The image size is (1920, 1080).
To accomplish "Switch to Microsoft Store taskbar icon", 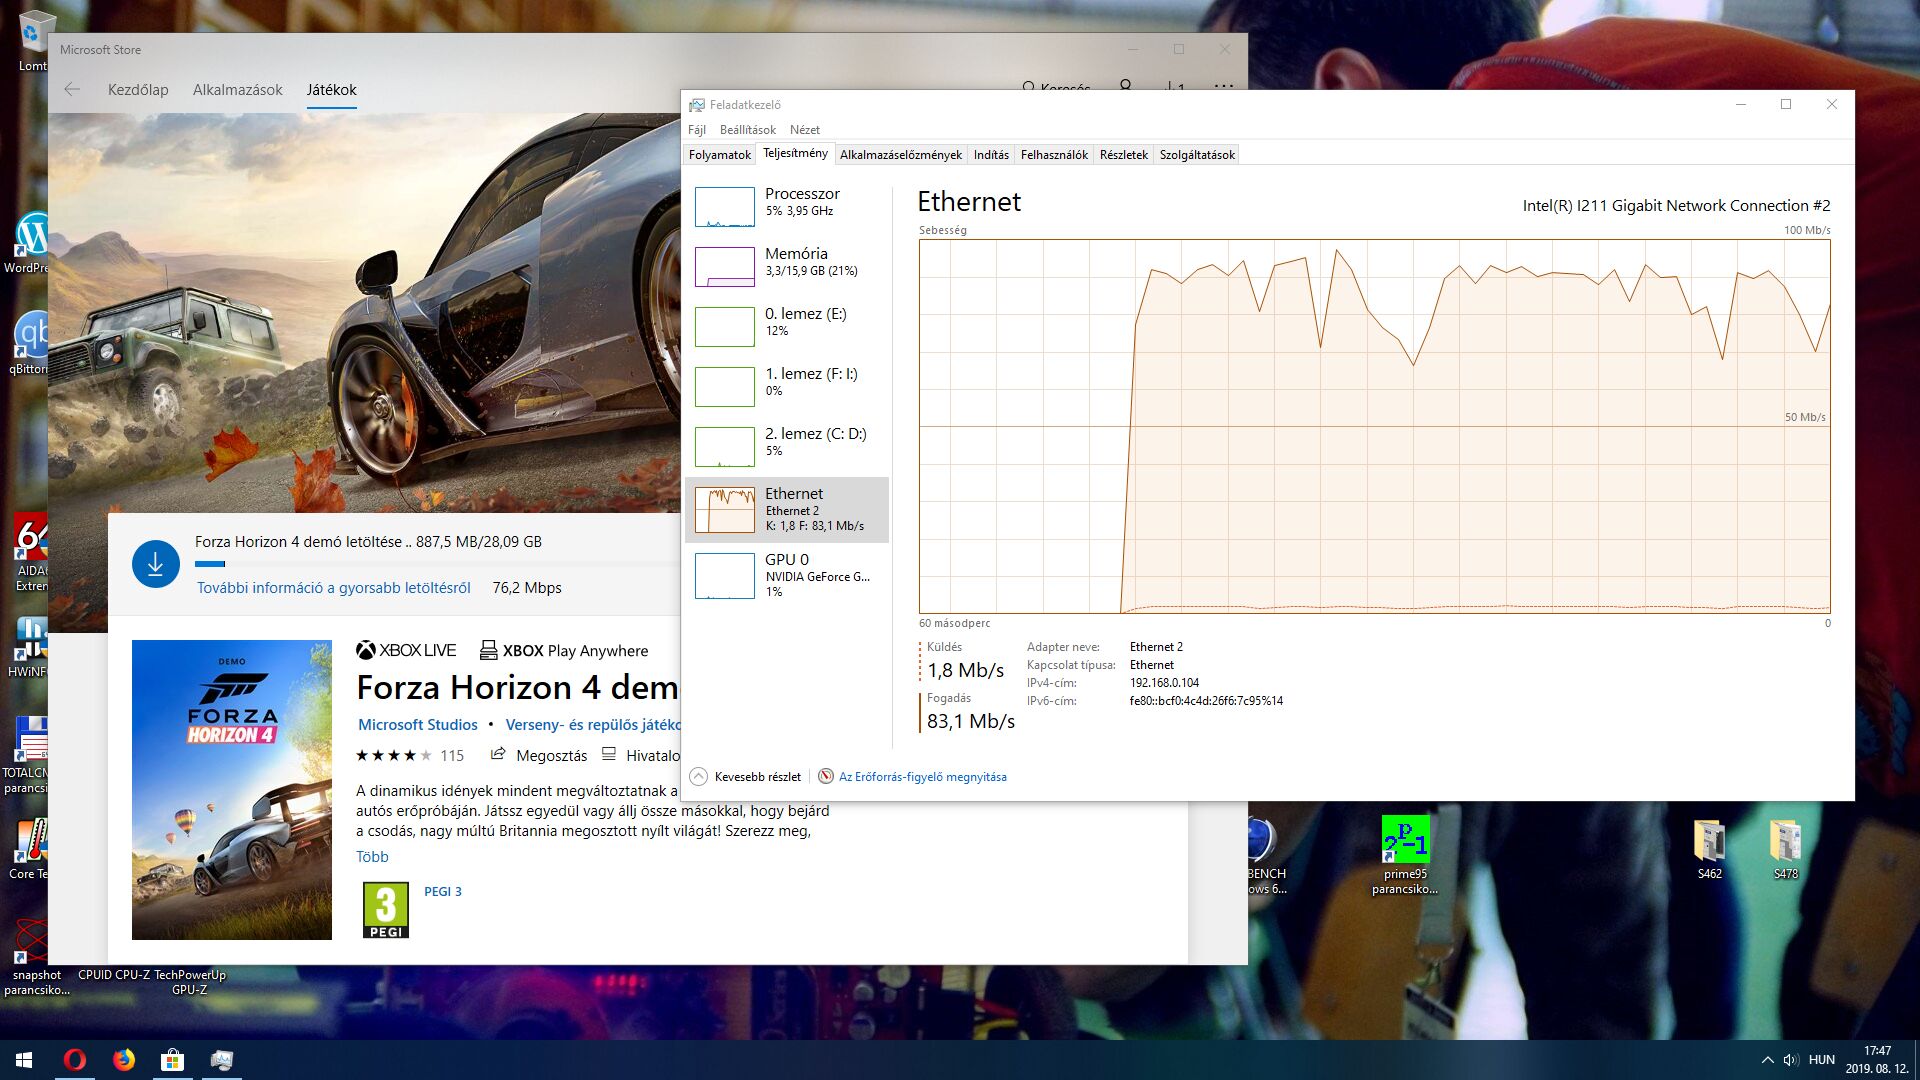I will (x=173, y=1060).
